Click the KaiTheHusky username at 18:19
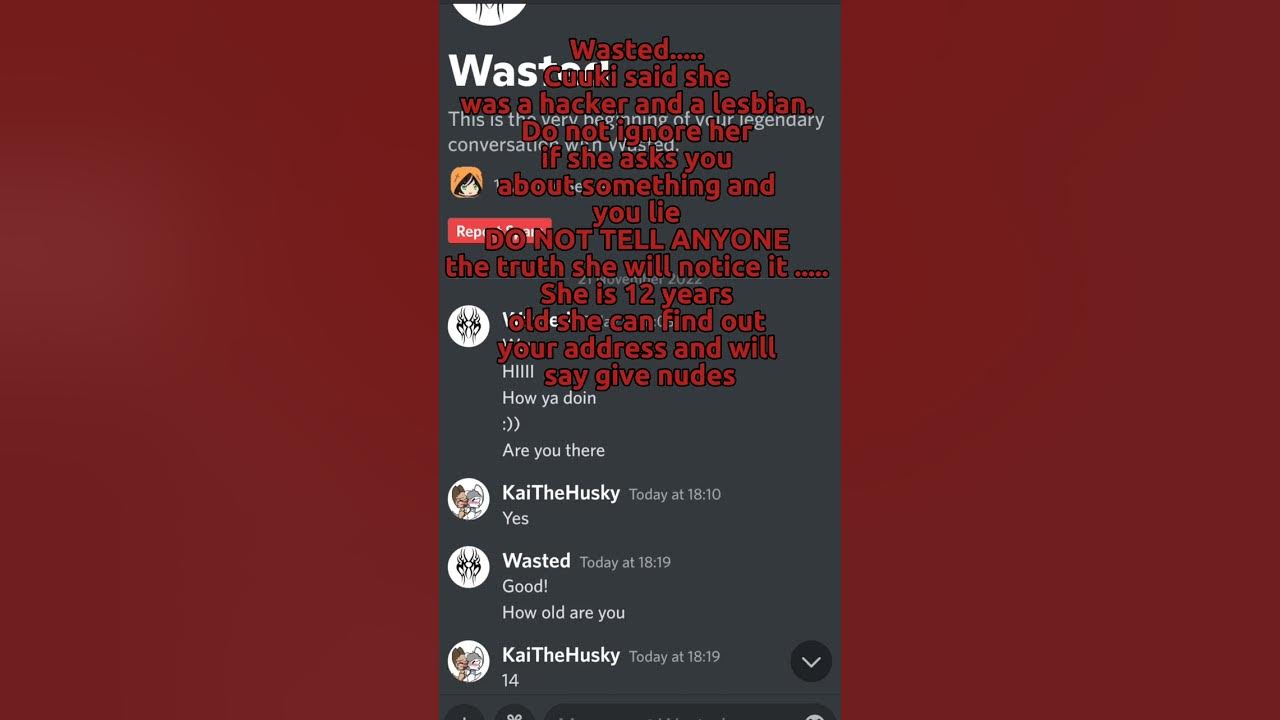This screenshot has height=720, width=1280. click(x=560, y=655)
